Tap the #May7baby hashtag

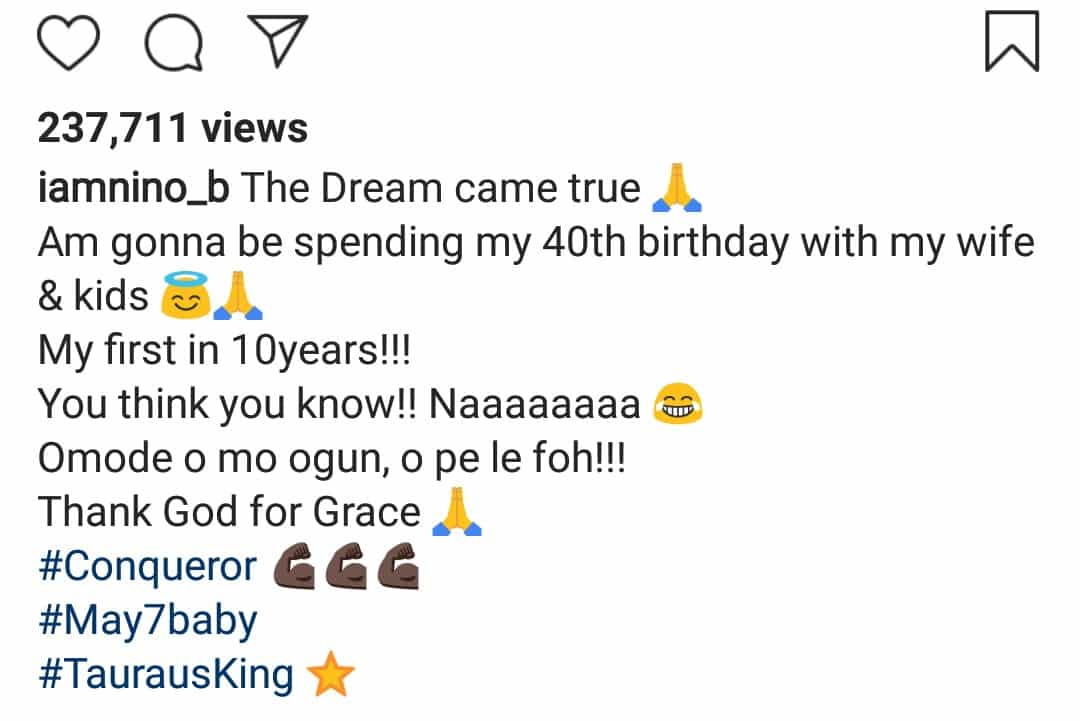[147, 621]
